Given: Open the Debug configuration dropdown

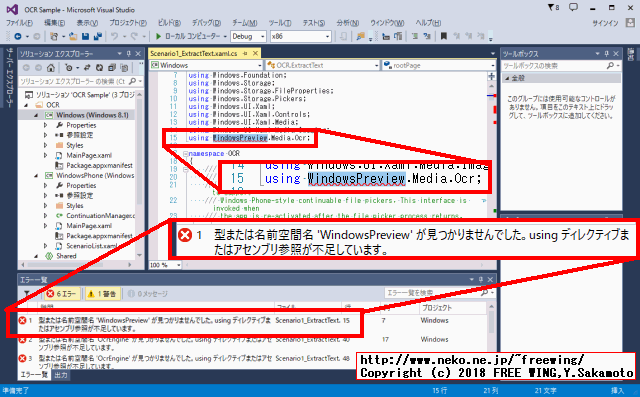Looking at the screenshot, I should pos(249,36).
